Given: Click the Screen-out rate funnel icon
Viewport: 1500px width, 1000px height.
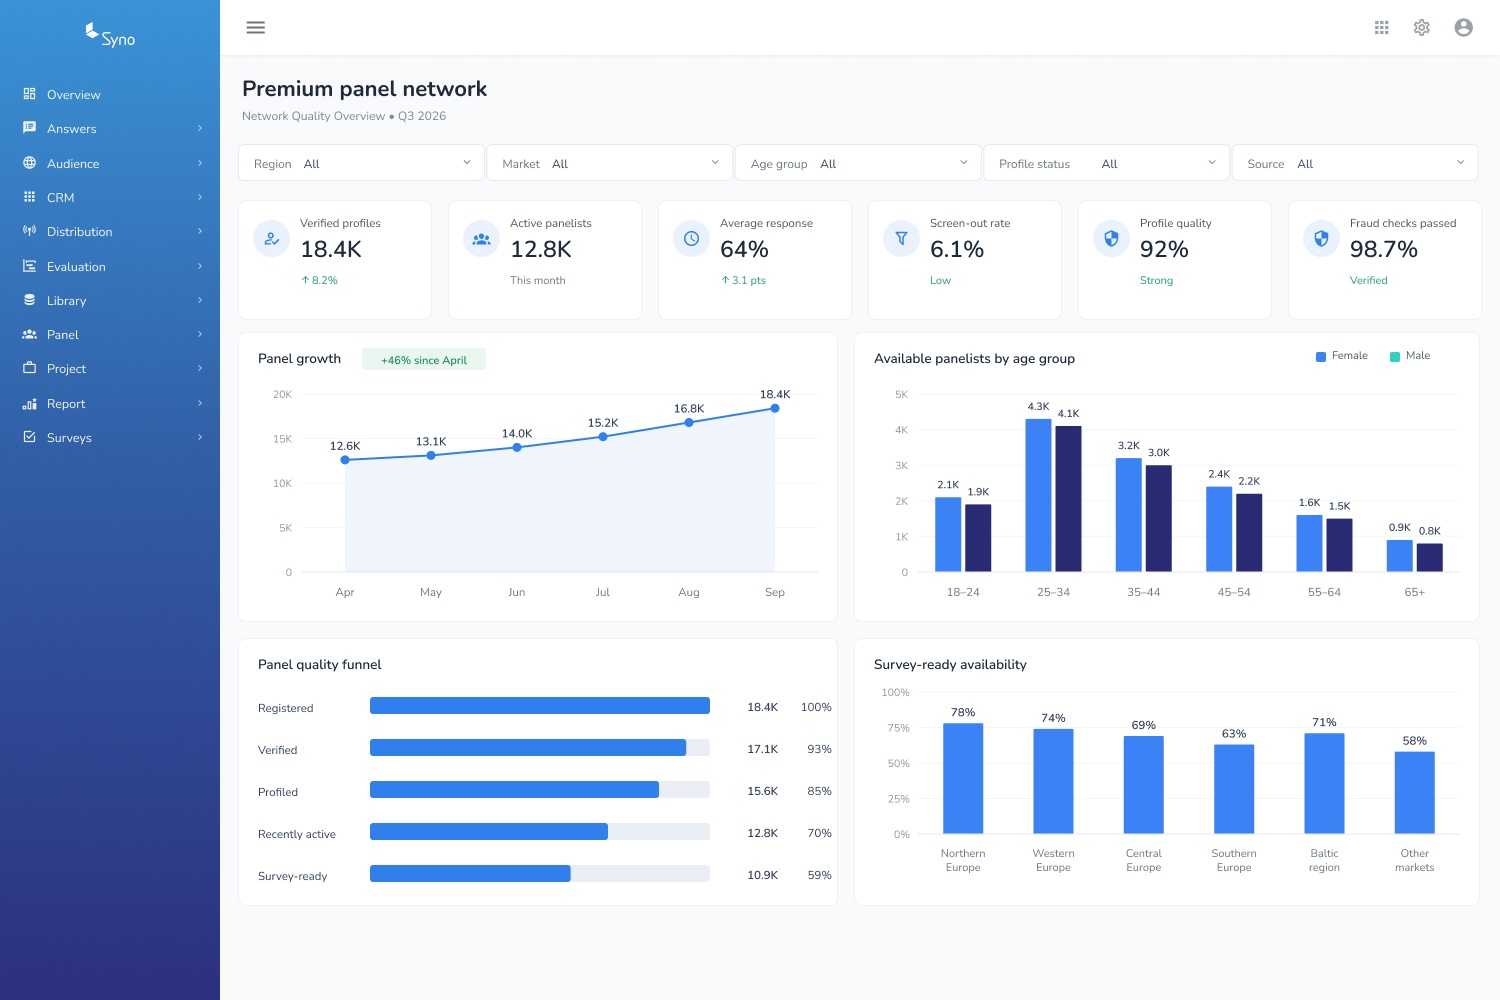Looking at the screenshot, I should tap(901, 239).
